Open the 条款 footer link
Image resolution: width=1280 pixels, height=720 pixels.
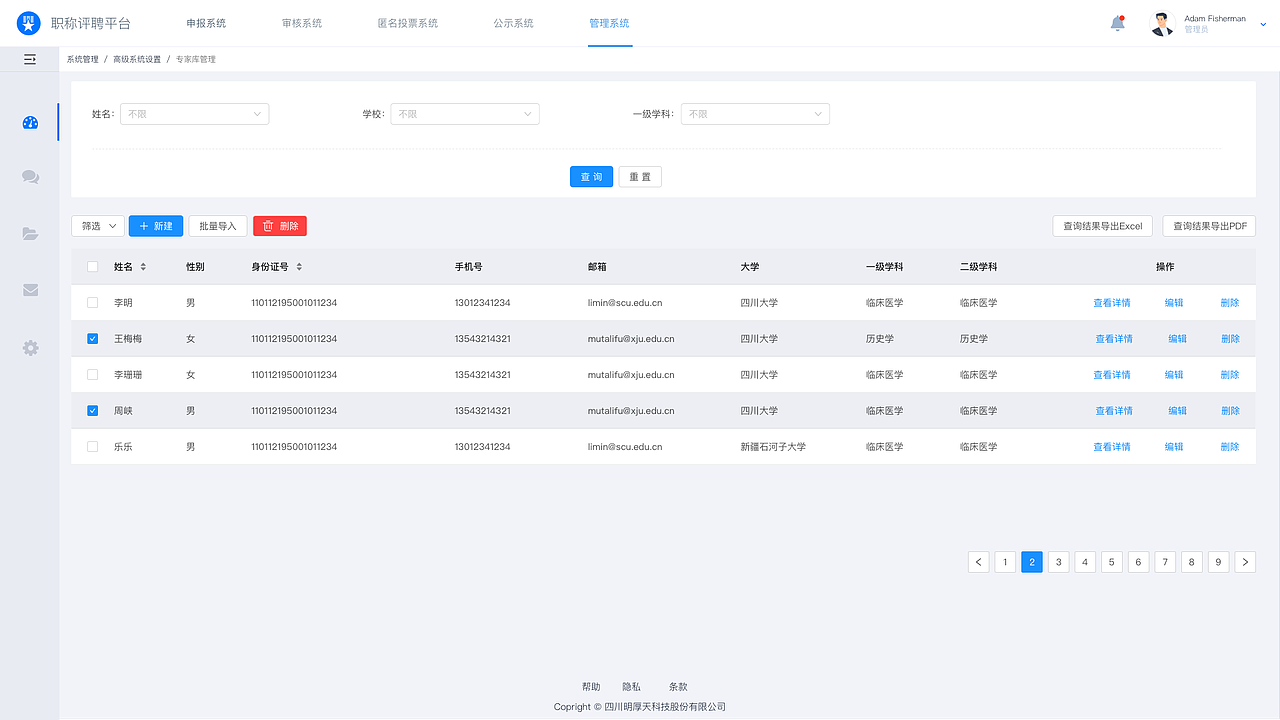(x=678, y=687)
